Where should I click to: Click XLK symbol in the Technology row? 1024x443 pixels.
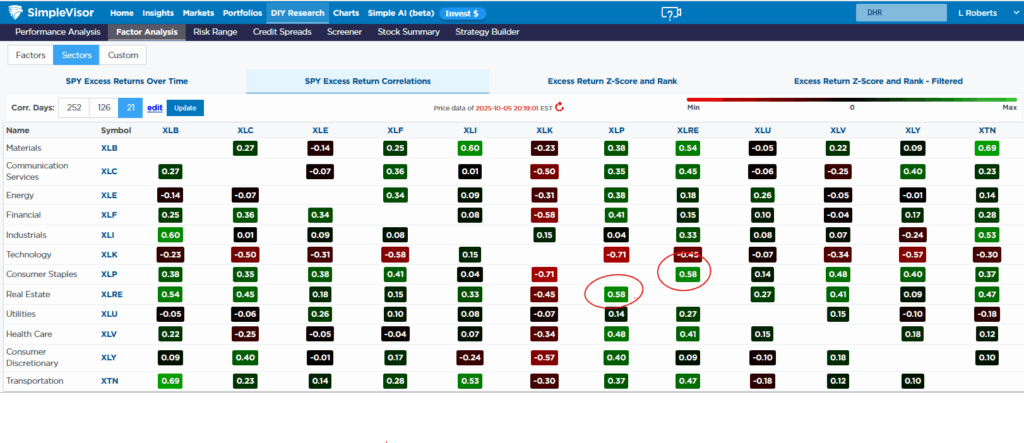(x=109, y=254)
